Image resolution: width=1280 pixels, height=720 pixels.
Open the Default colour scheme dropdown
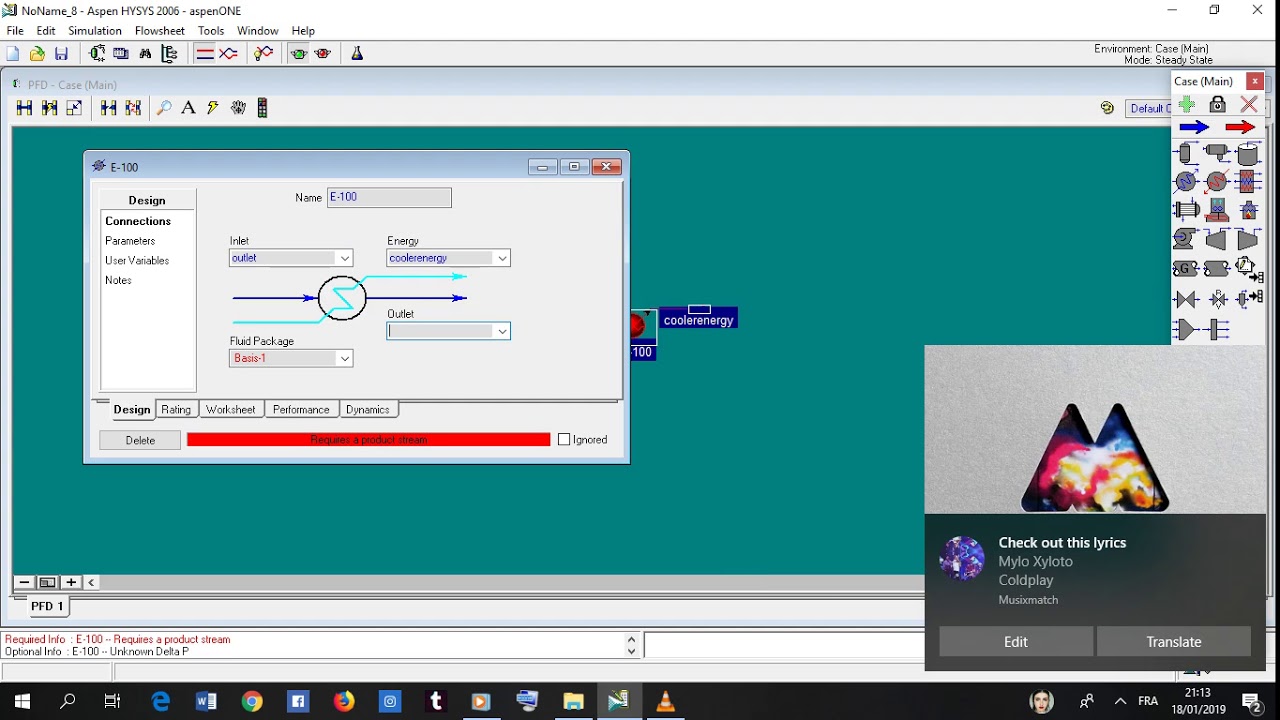tap(1148, 108)
